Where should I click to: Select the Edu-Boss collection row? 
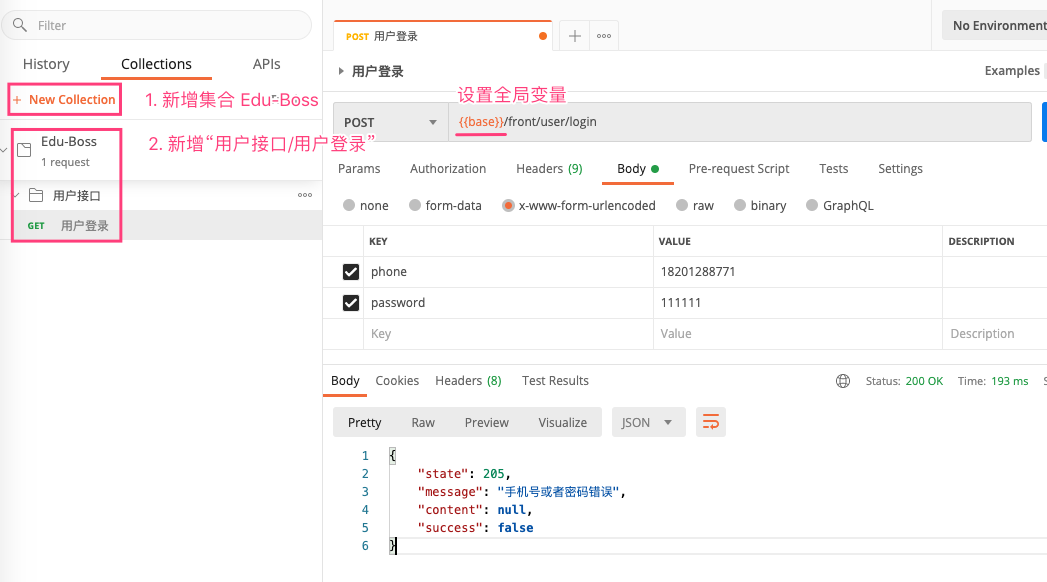click(160, 150)
